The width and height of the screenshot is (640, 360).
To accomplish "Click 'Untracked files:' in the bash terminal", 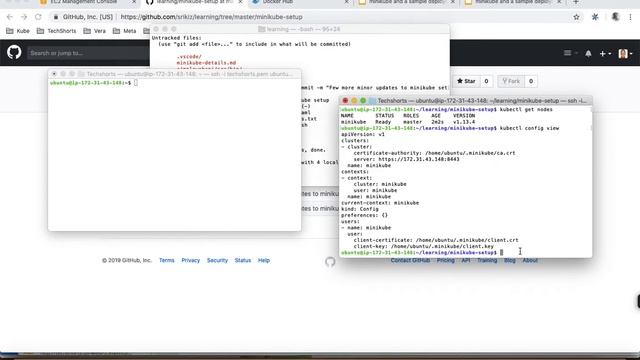I will [x=177, y=38].
